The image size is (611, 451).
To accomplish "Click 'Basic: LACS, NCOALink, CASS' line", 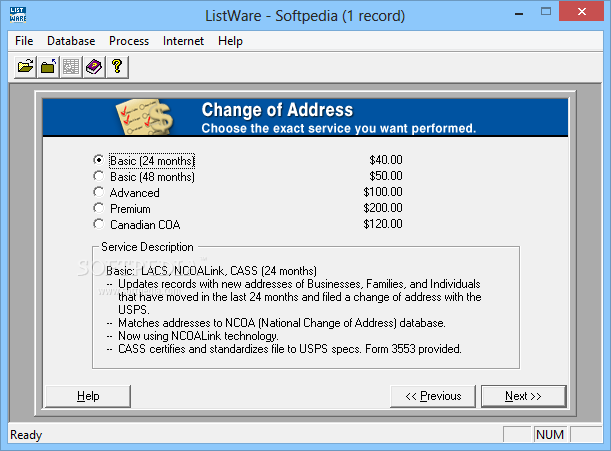I will click(212, 271).
